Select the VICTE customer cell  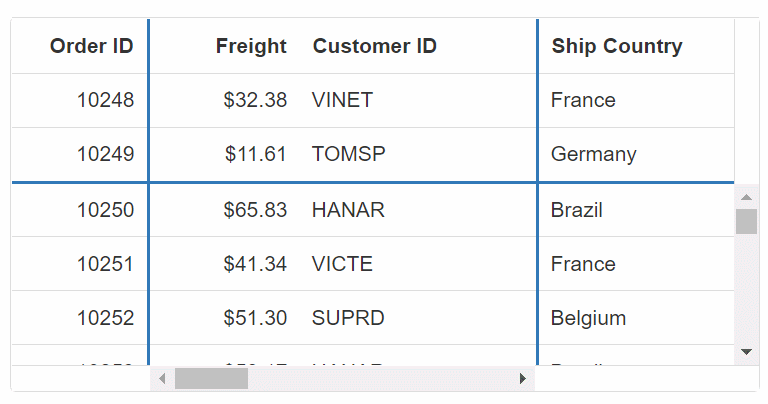(x=342, y=264)
